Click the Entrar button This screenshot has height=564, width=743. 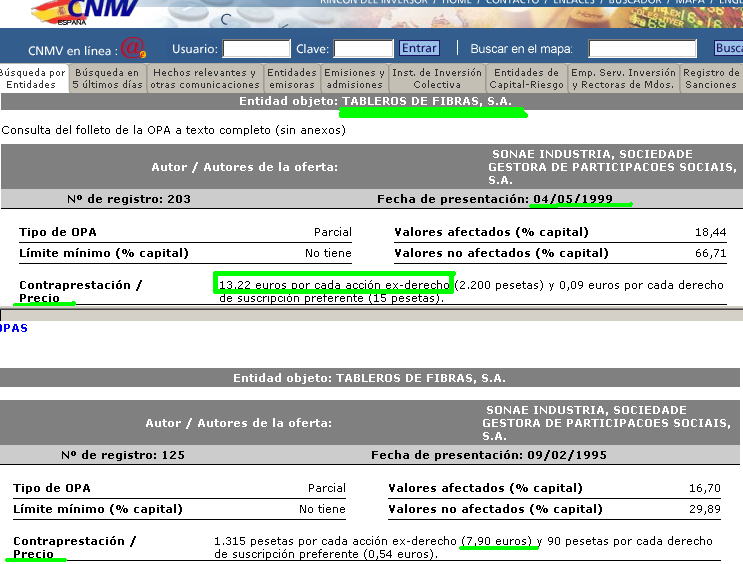[419, 48]
